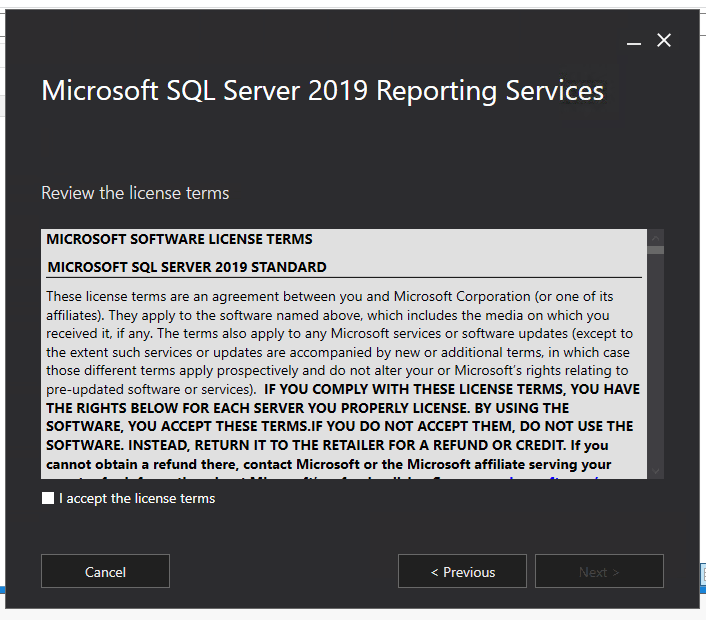Open the partially visible blue hyperlink in license text
The width and height of the screenshot is (706, 620).
(x=560, y=476)
